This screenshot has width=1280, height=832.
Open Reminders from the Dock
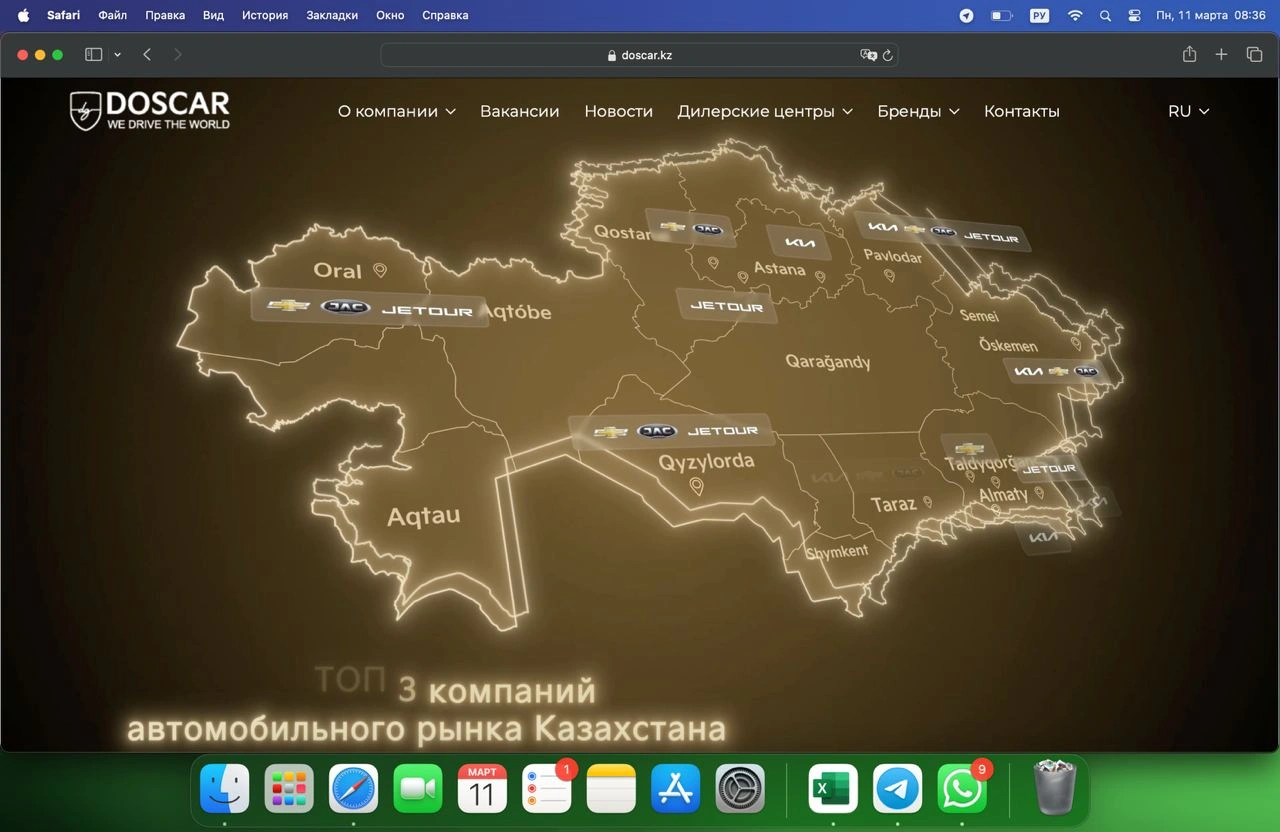tap(547, 789)
